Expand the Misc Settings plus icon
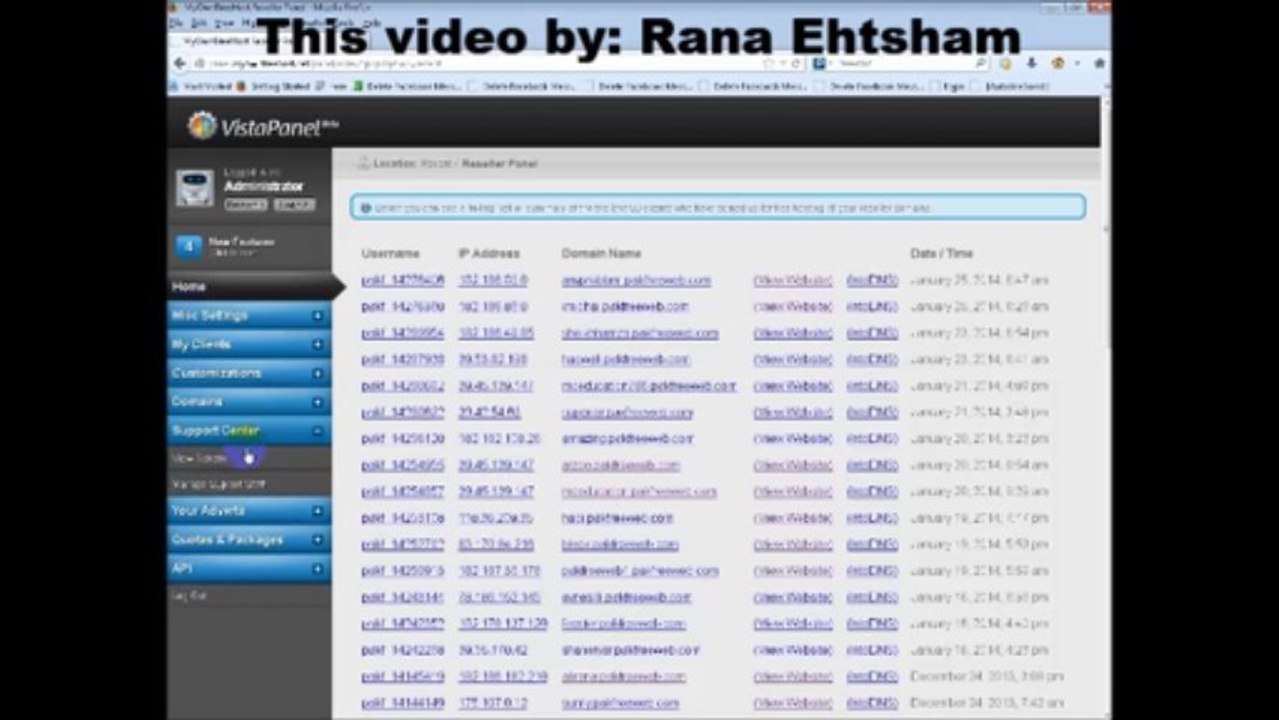Image resolution: width=1279 pixels, height=720 pixels. point(317,316)
